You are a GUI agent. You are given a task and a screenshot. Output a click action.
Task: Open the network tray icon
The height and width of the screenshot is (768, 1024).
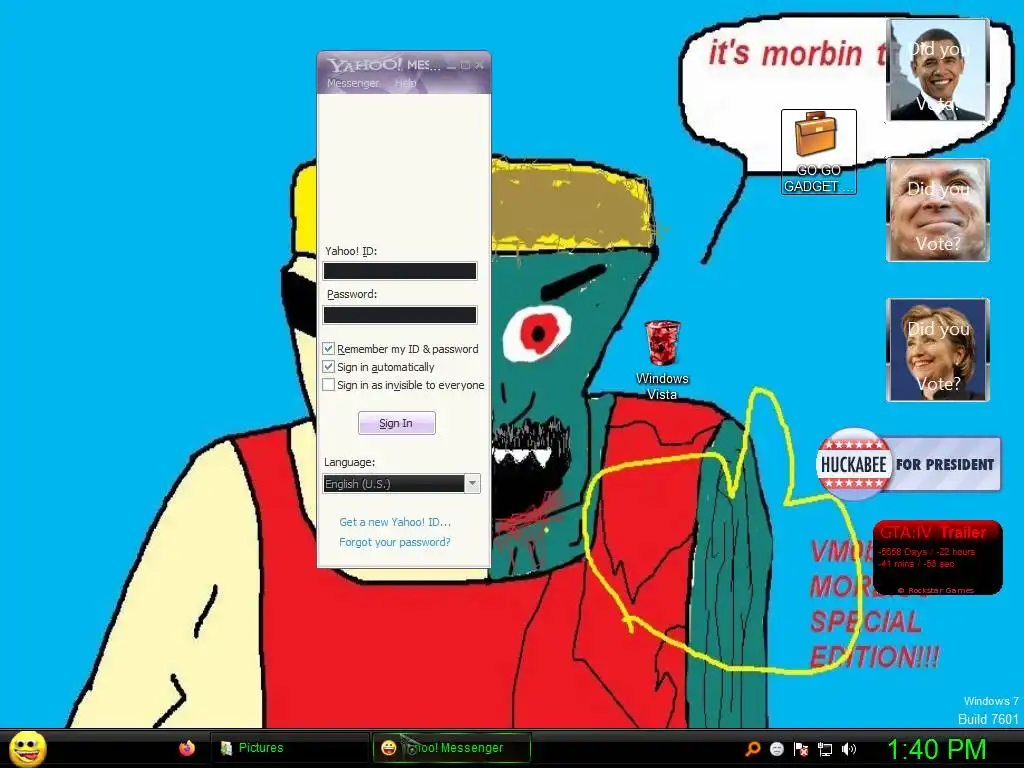tap(825, 749)
